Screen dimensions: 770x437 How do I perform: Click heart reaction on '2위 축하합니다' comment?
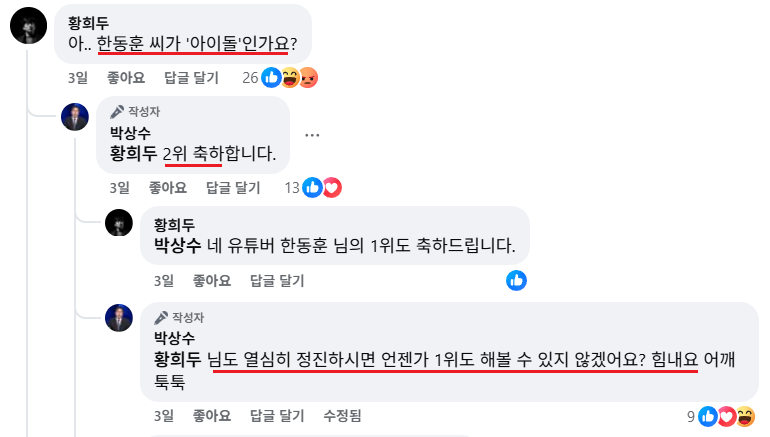332,188
